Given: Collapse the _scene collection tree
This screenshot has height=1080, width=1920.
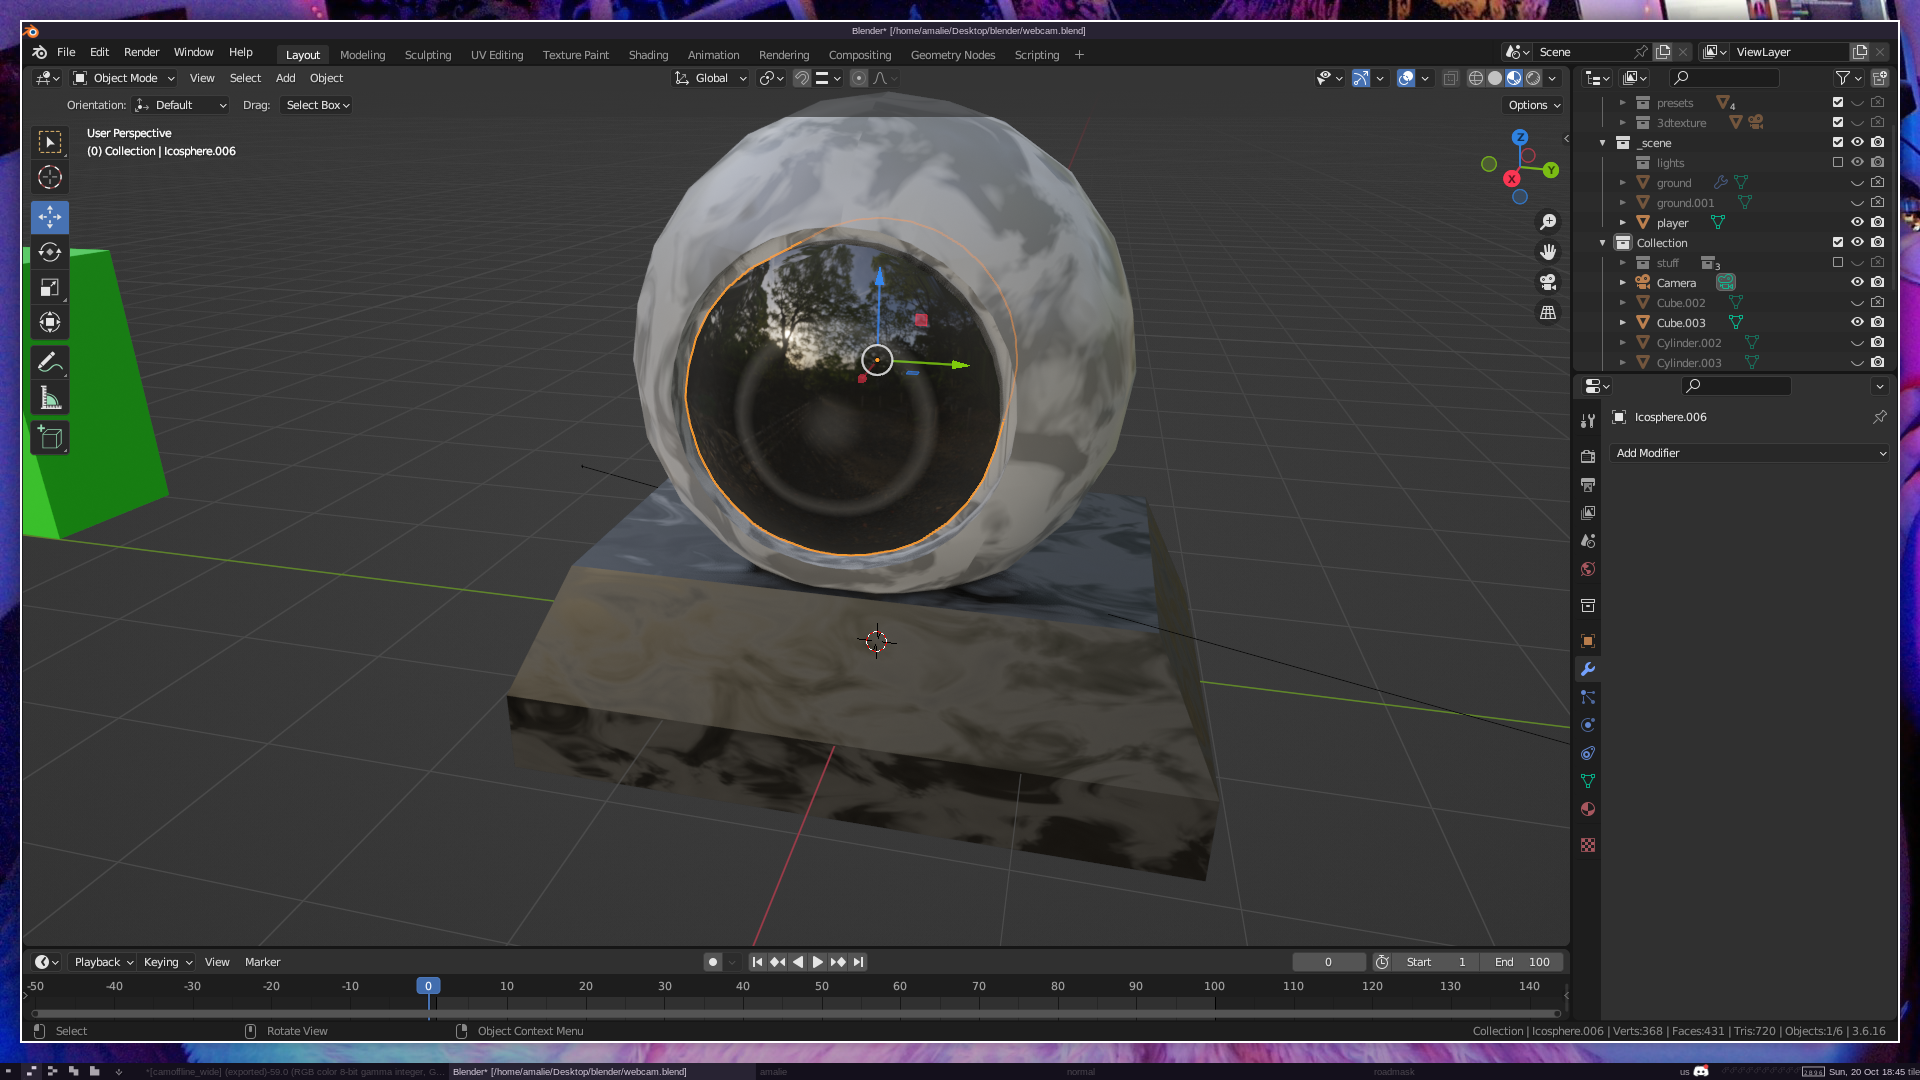Looking at the screenshot, I should point(1603,143).
